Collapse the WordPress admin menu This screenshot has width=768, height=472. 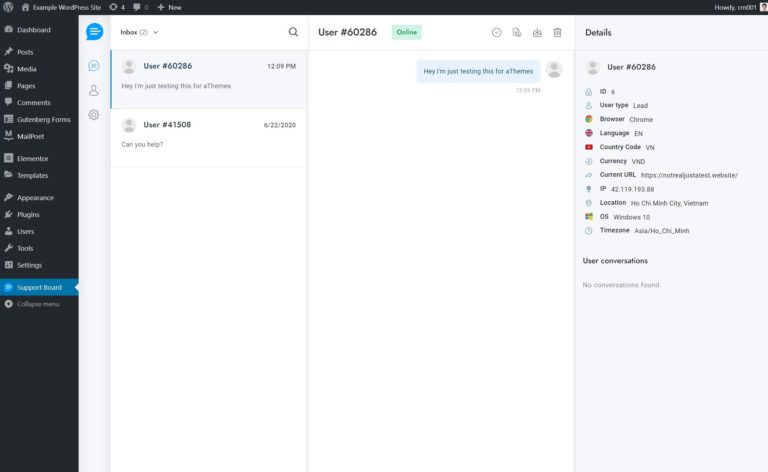[x=37, y=304]
